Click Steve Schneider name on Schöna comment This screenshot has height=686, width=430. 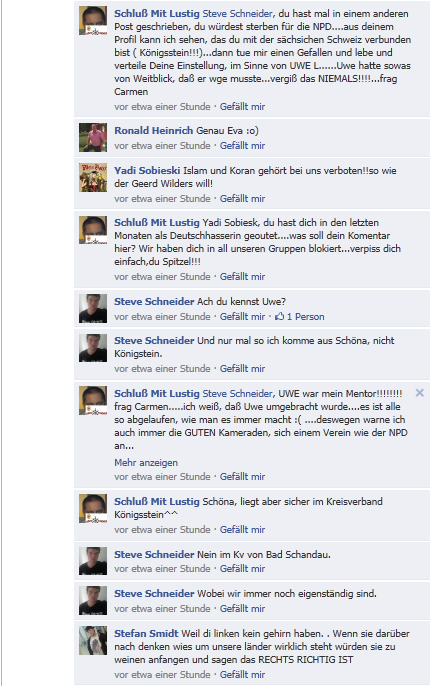point(154,341)
